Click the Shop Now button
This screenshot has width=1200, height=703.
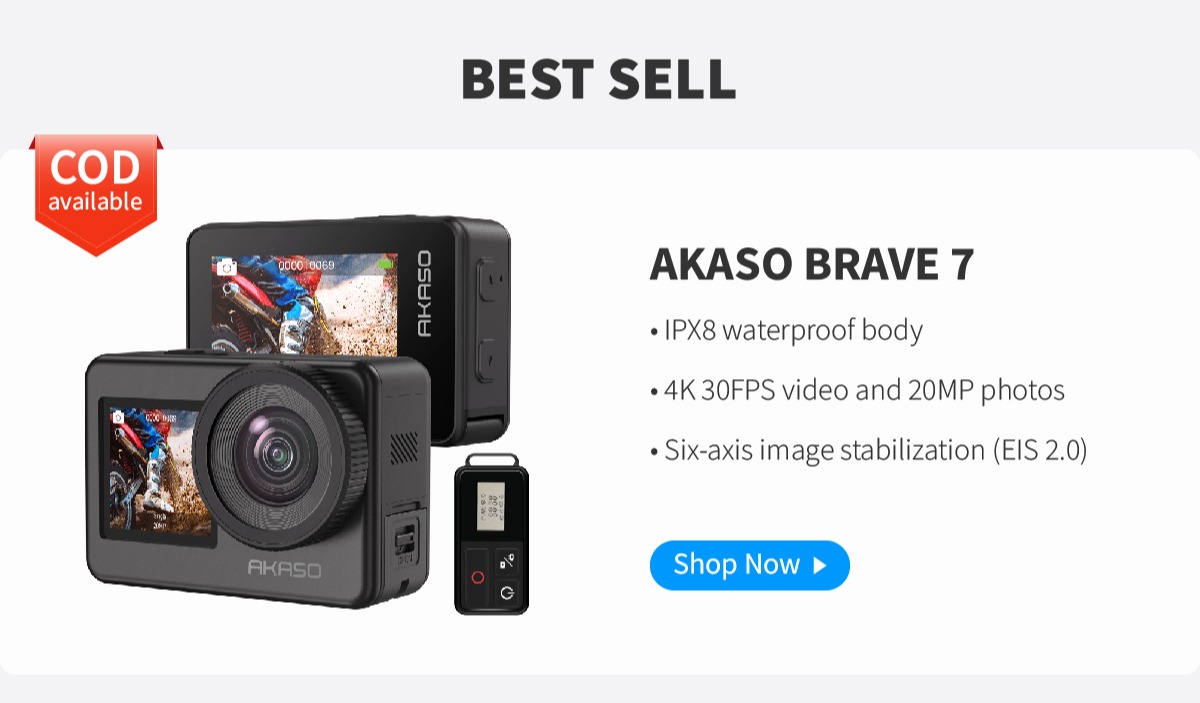(x=749, y=565)
